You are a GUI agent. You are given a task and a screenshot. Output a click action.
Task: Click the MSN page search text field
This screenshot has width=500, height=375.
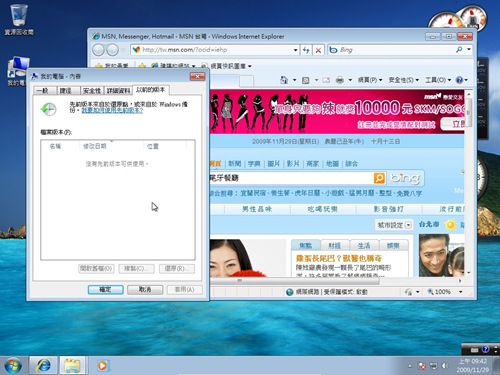pos(291,178)
